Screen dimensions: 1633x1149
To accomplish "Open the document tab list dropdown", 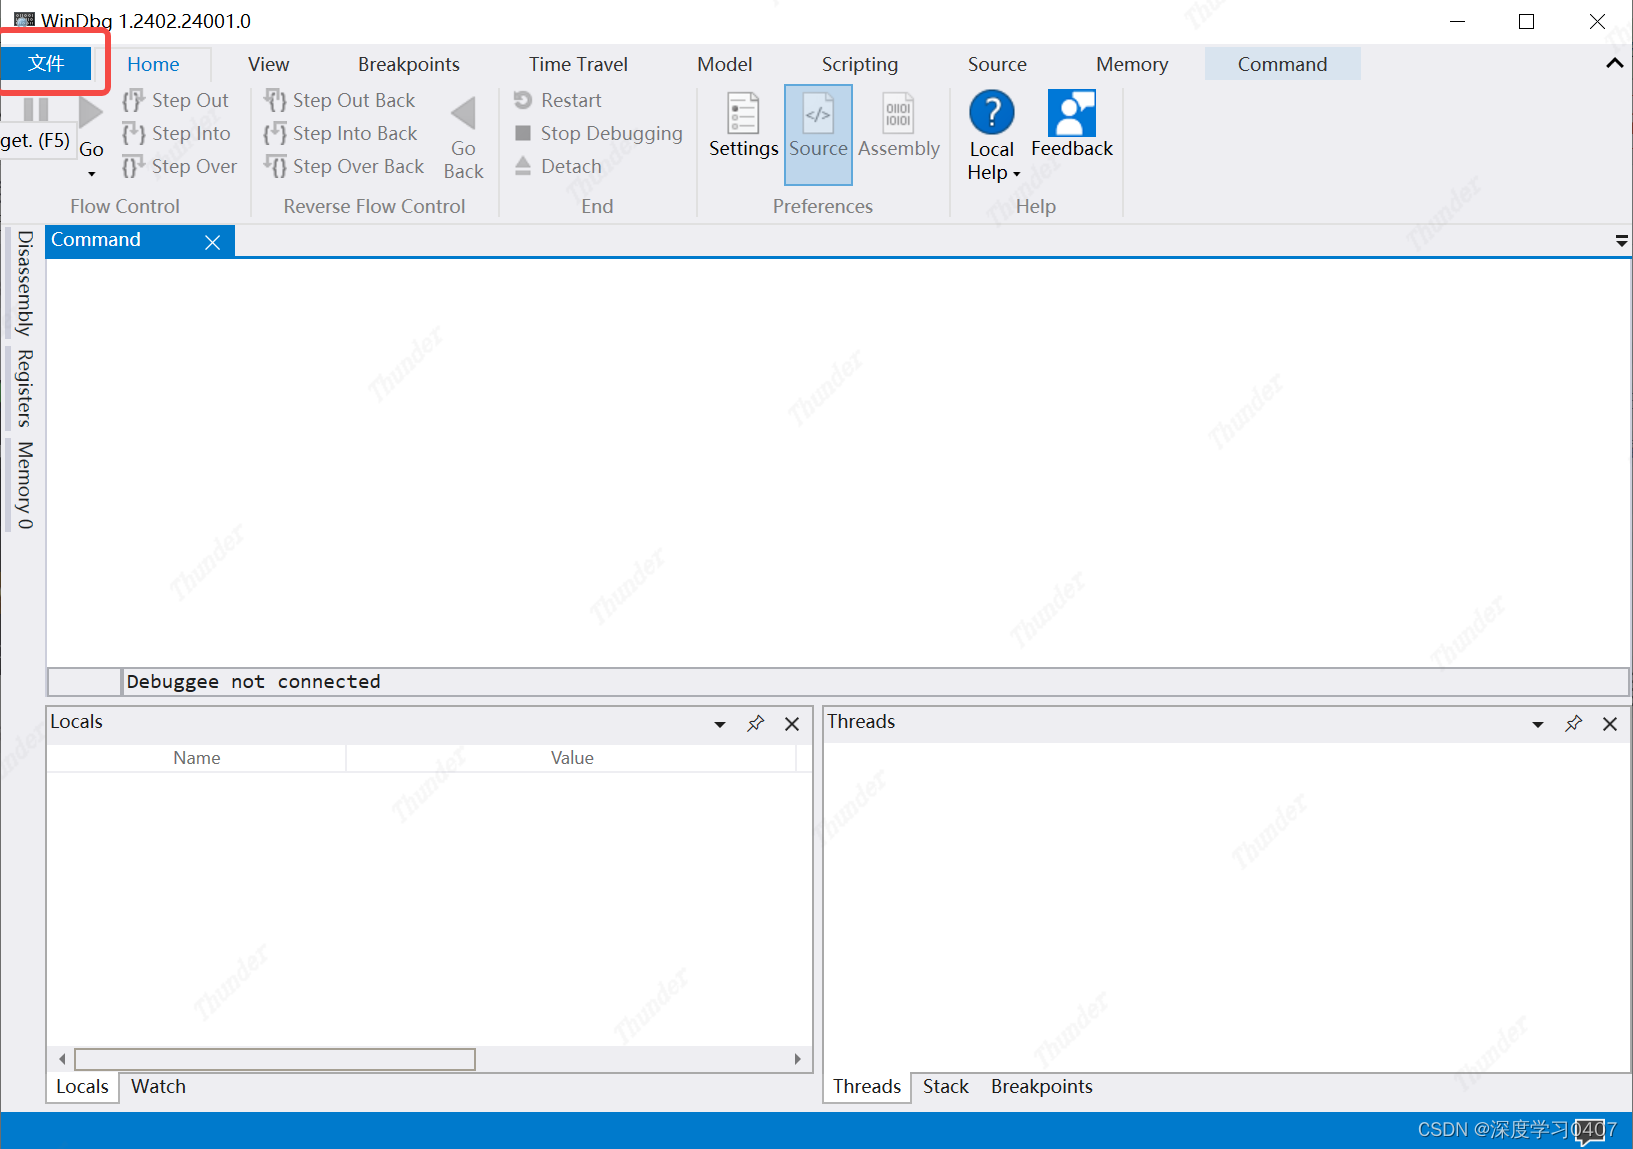I will click(x=1621, y=241).
